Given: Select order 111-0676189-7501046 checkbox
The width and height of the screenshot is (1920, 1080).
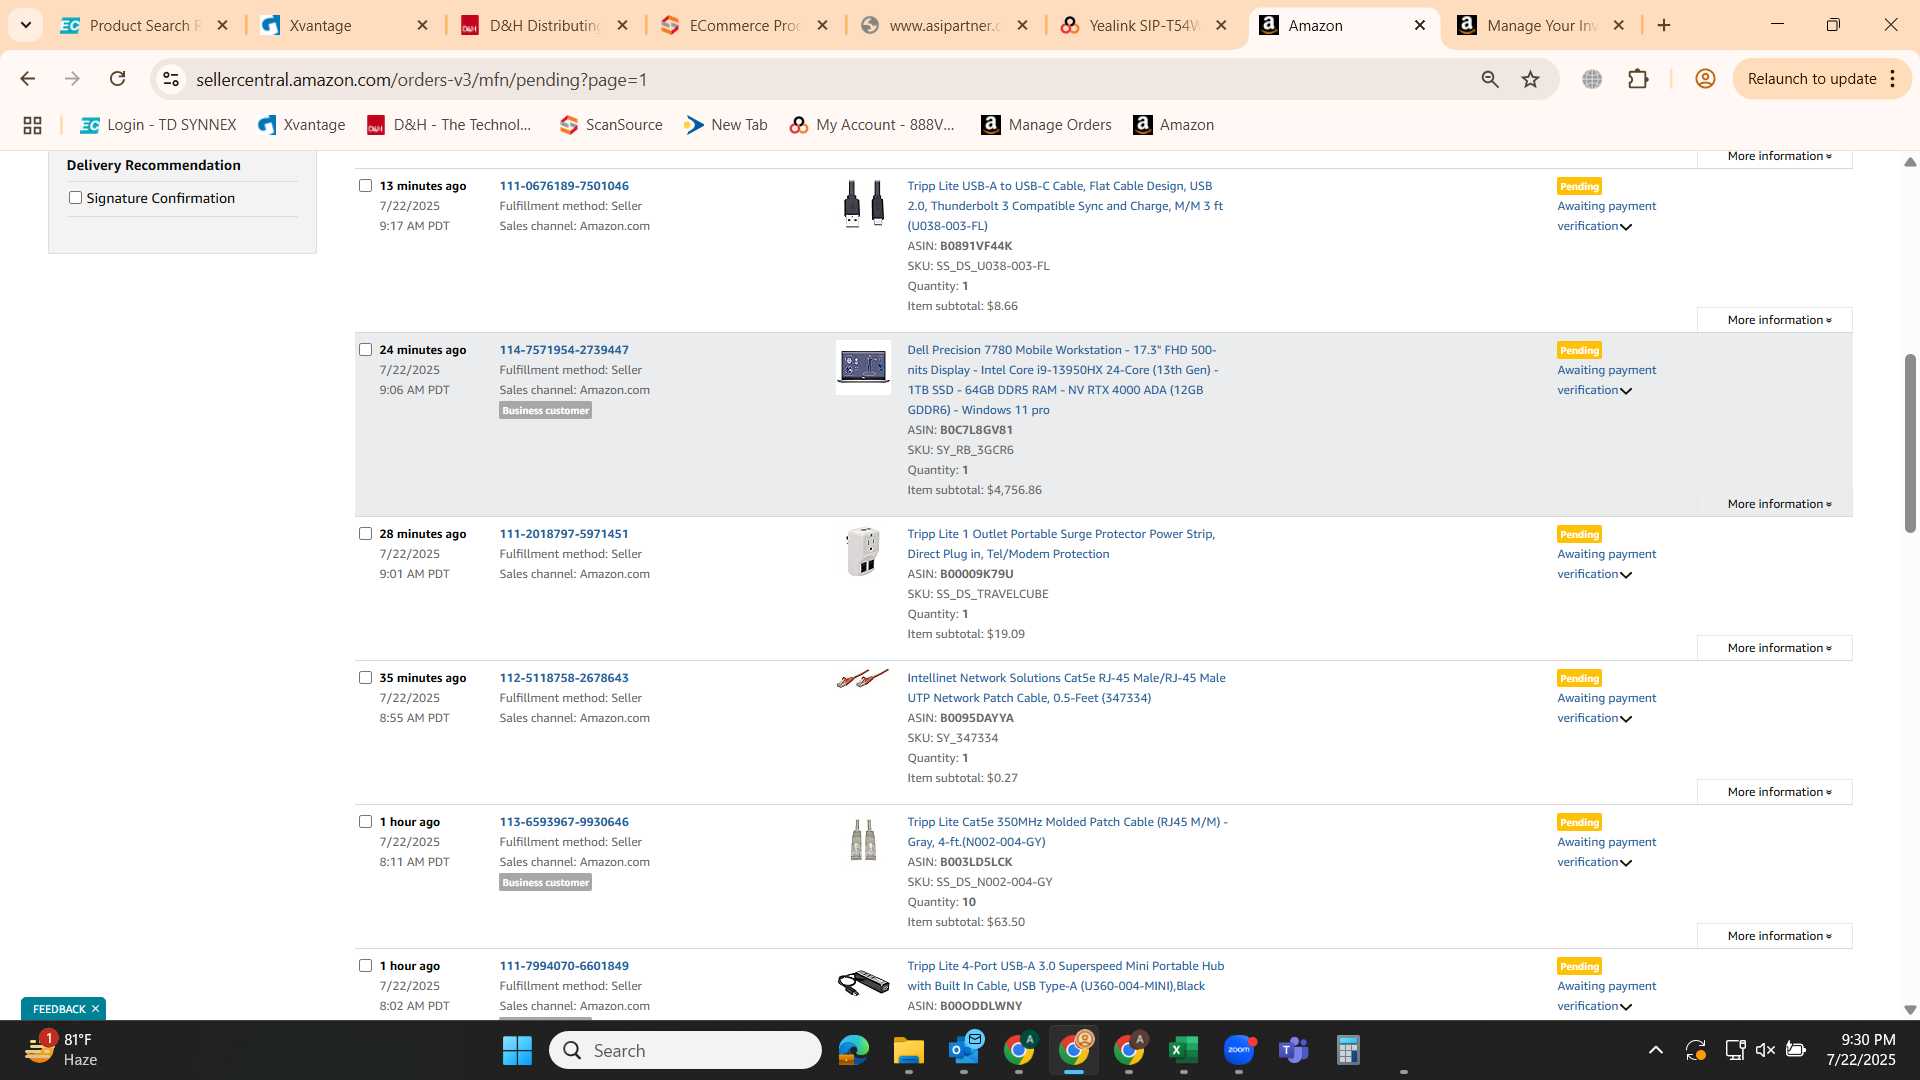Looking at the screenshot, I should tap(365, 186).
